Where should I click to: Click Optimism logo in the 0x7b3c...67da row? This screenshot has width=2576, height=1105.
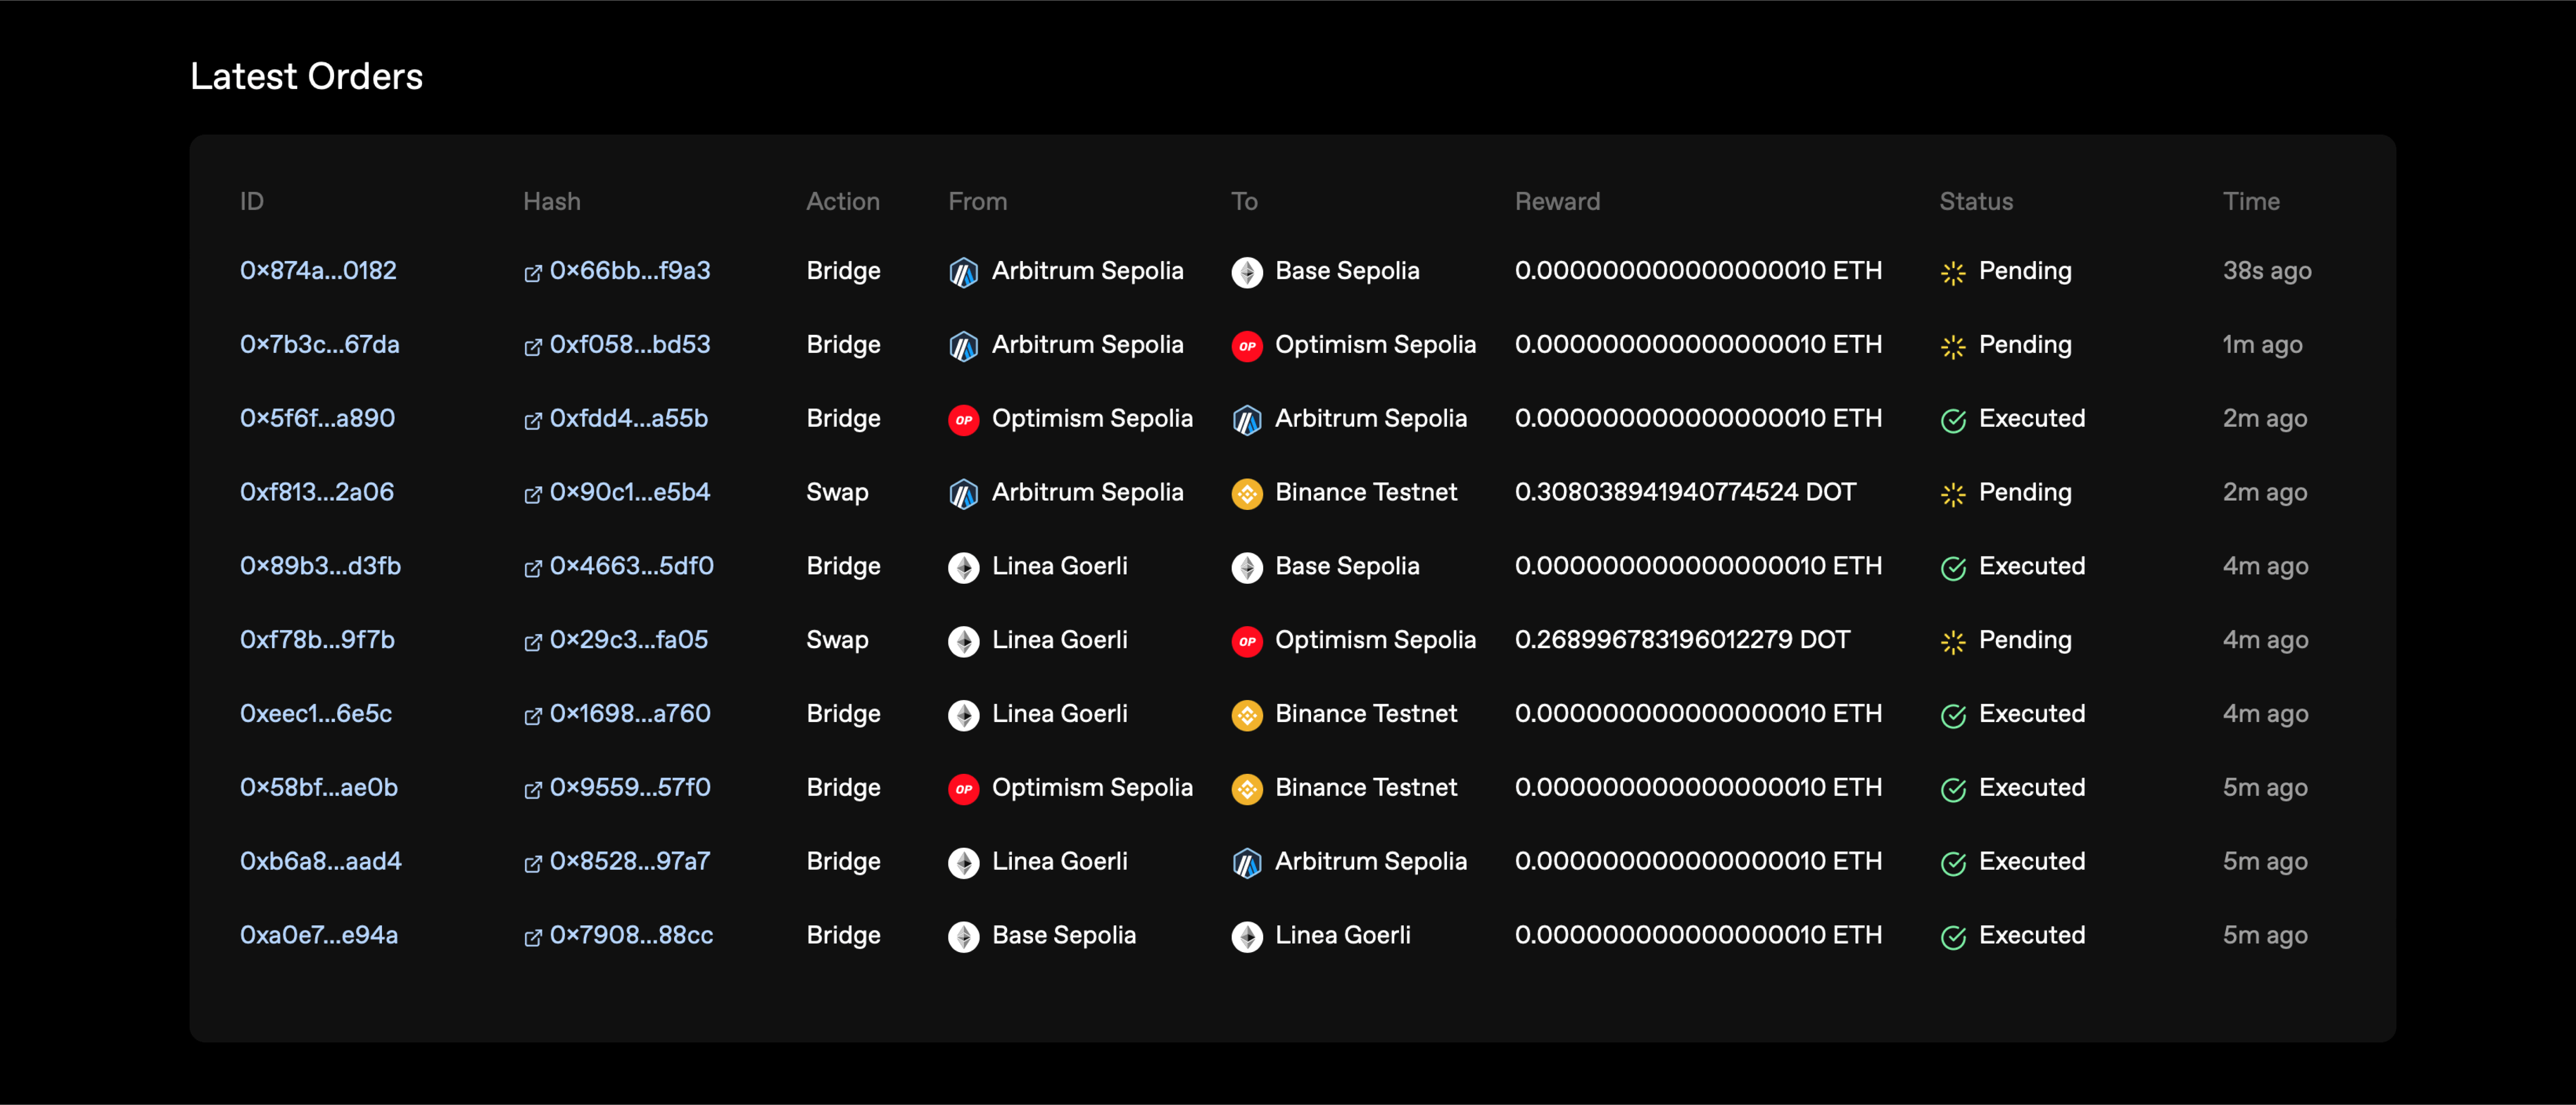tap(1246, 346)
